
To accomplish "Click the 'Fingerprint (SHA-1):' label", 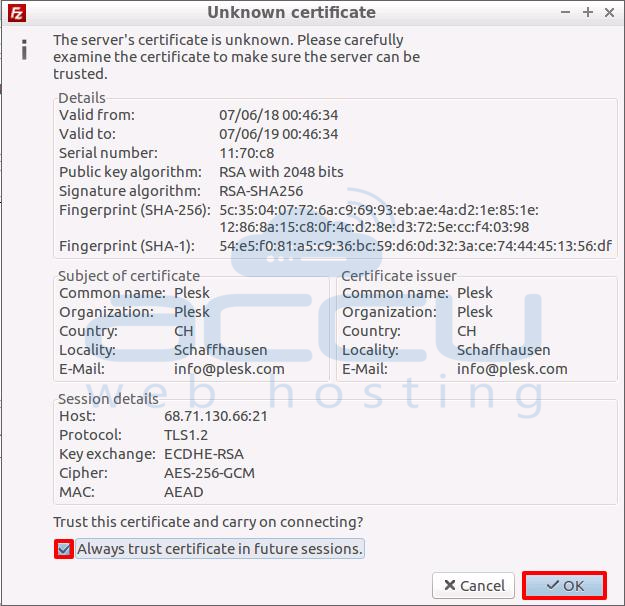I will tap(127, 246).
